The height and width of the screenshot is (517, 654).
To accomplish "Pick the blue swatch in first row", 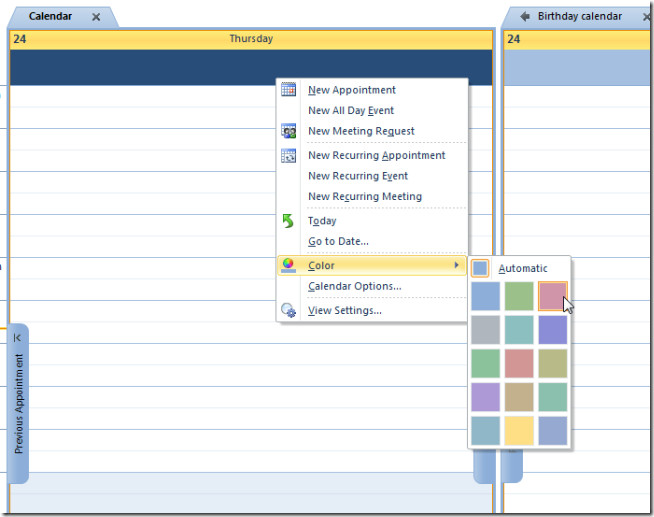I will tap(485, 296).
